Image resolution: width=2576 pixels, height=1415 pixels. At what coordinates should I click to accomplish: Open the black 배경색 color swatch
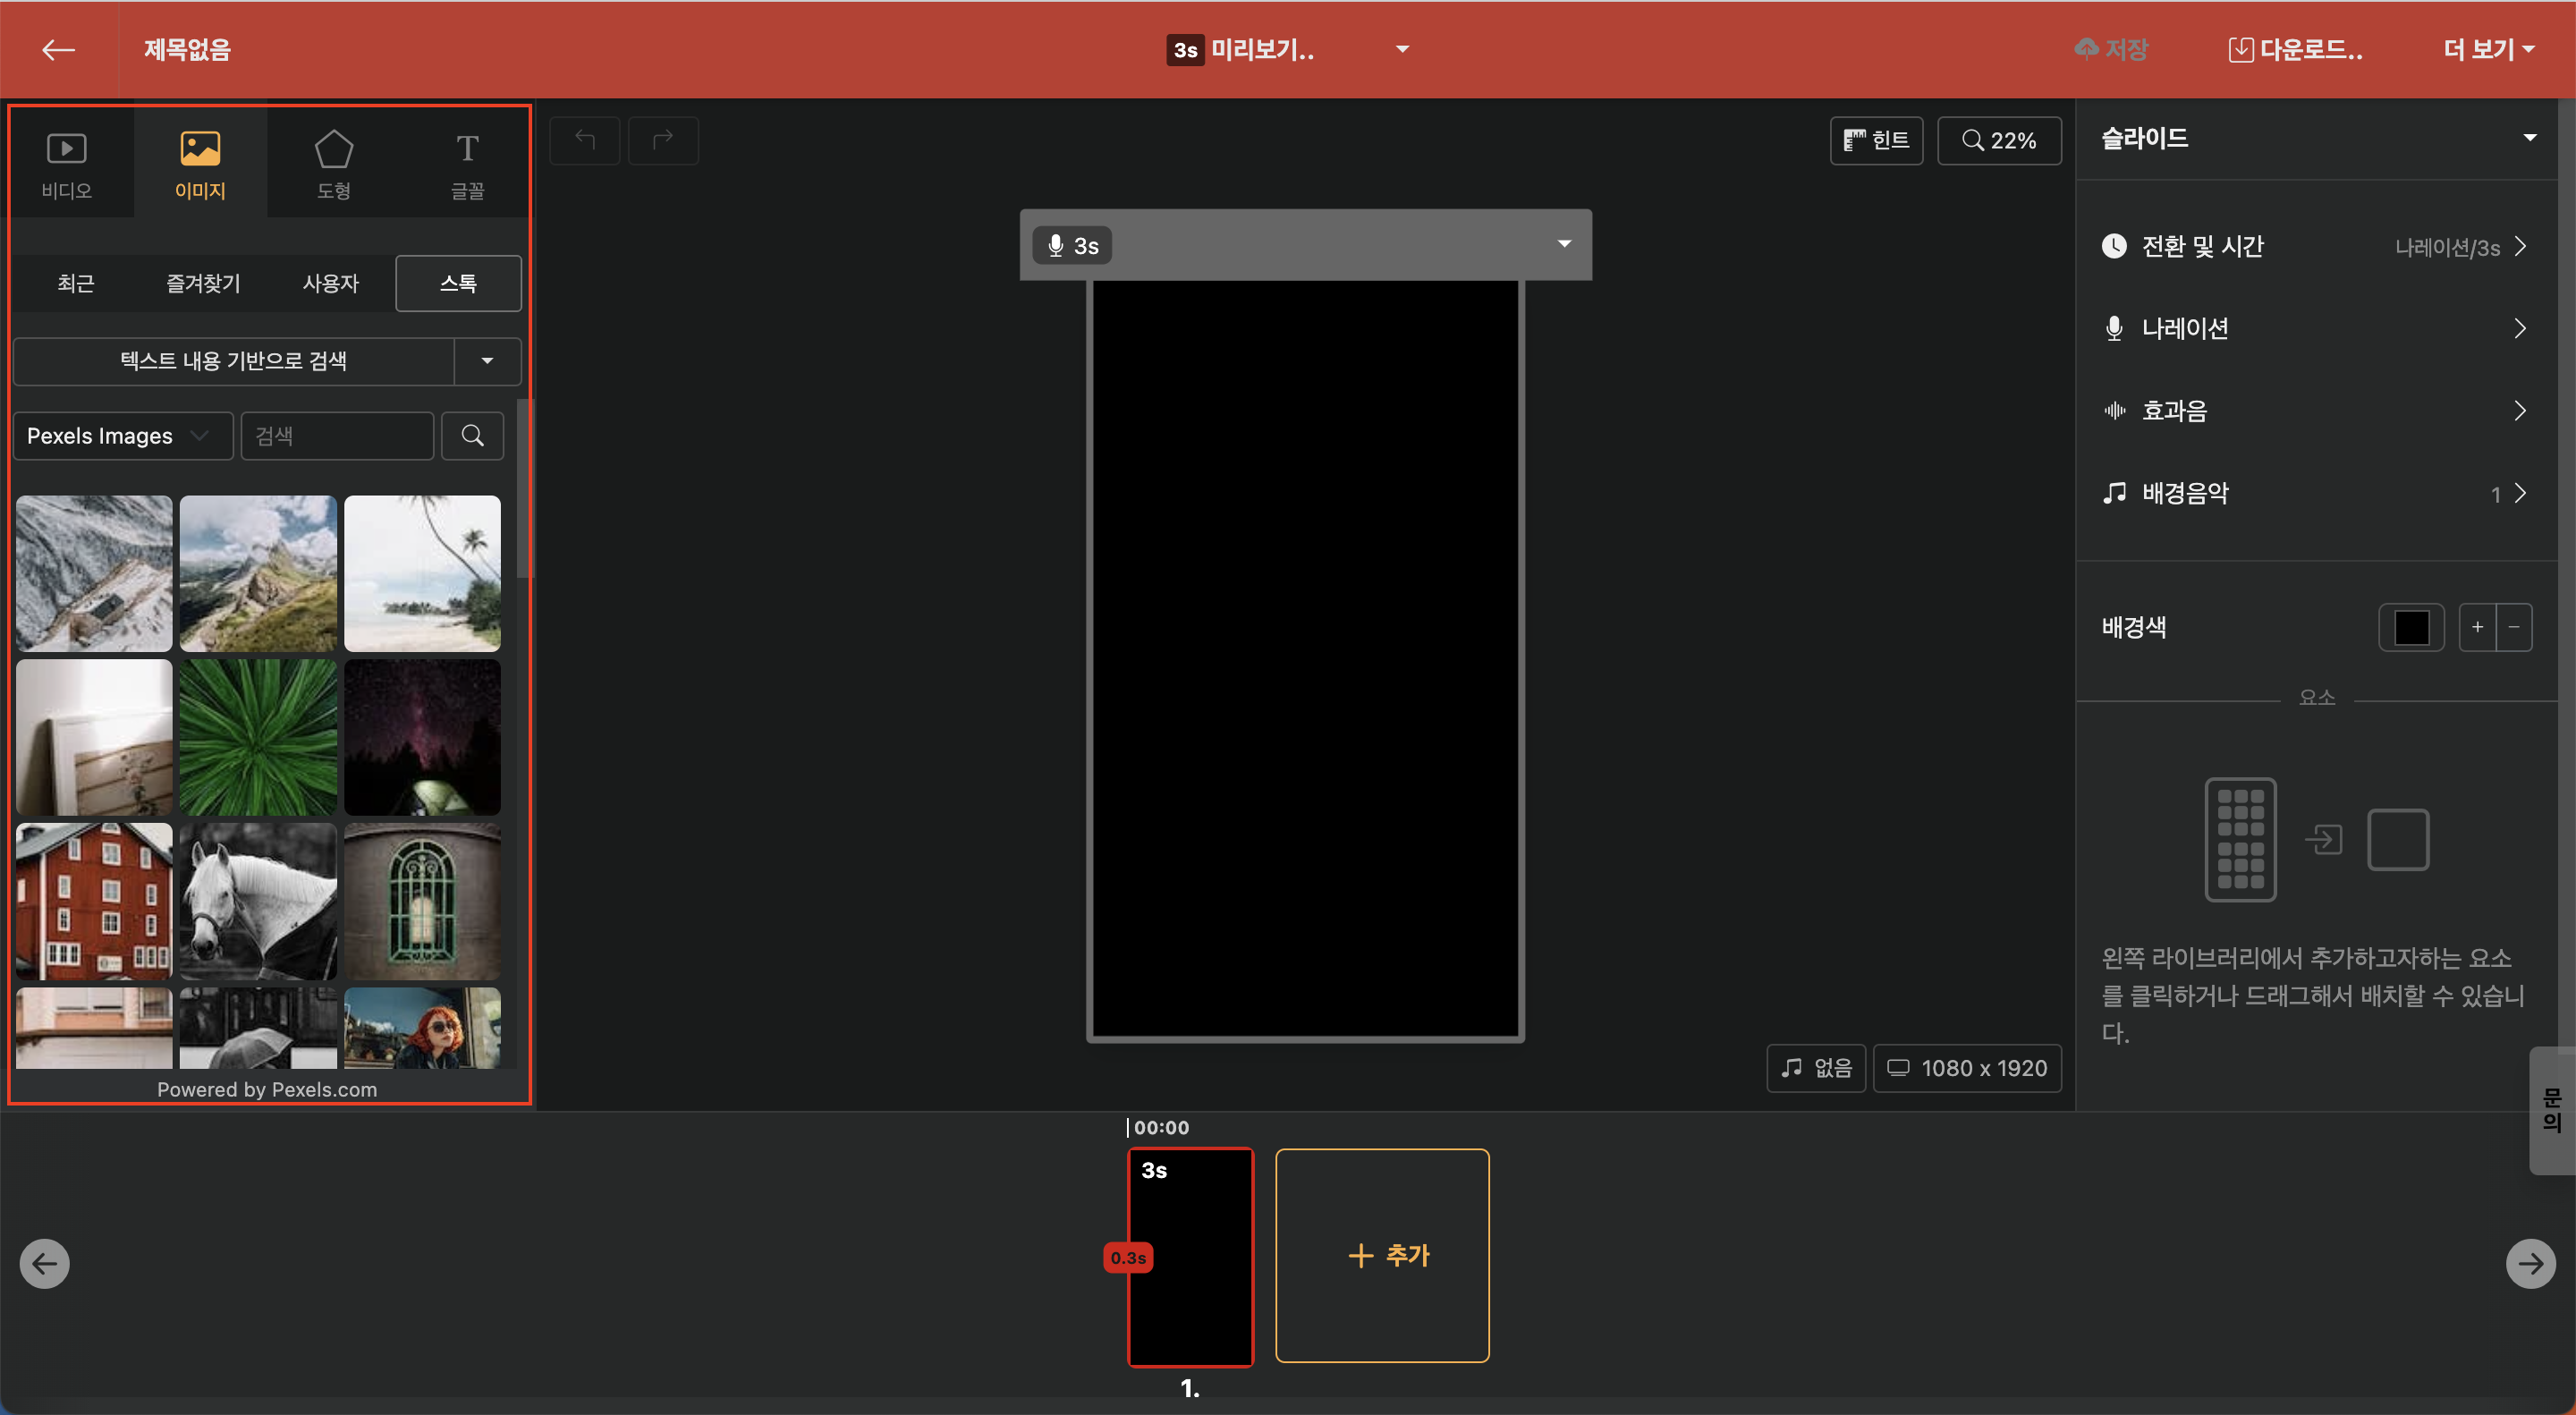(2411, 628)
